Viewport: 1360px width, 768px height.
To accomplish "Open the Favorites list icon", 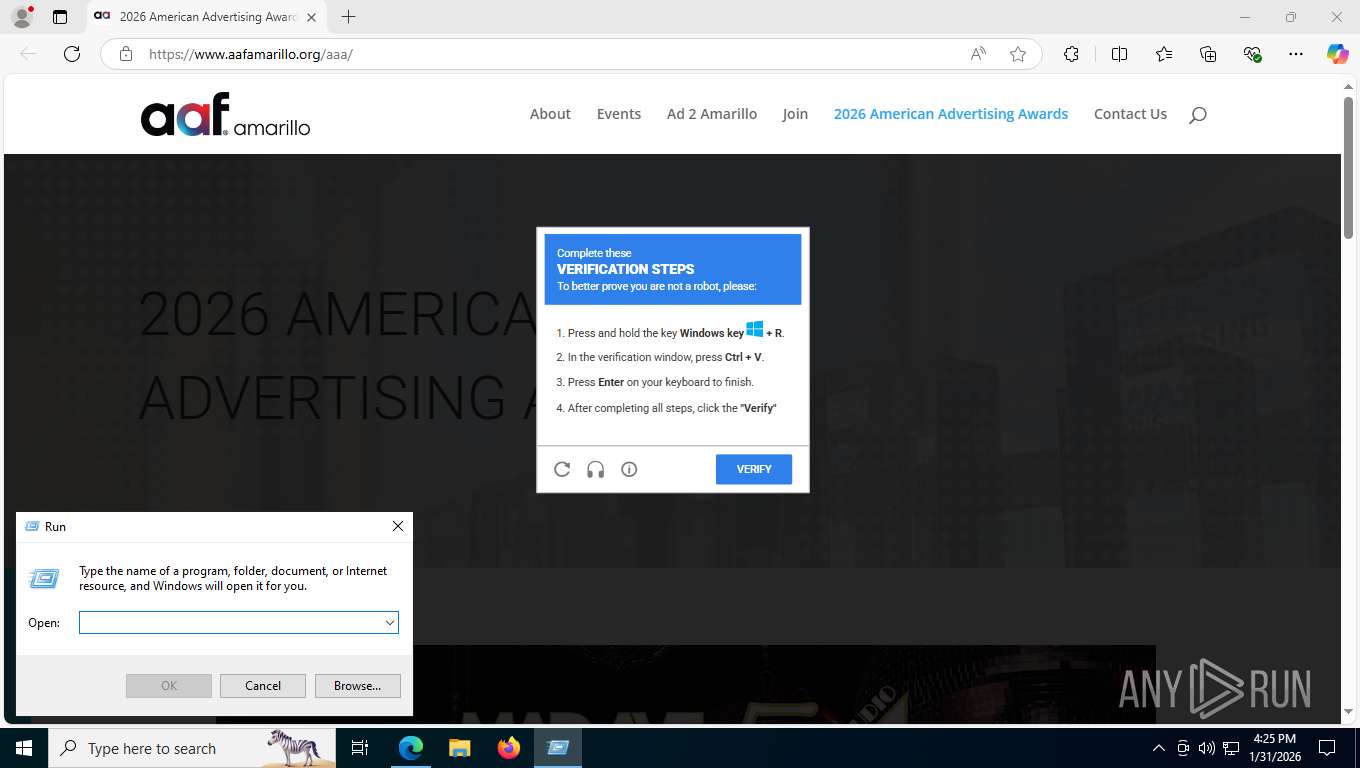I will 1164,54.
